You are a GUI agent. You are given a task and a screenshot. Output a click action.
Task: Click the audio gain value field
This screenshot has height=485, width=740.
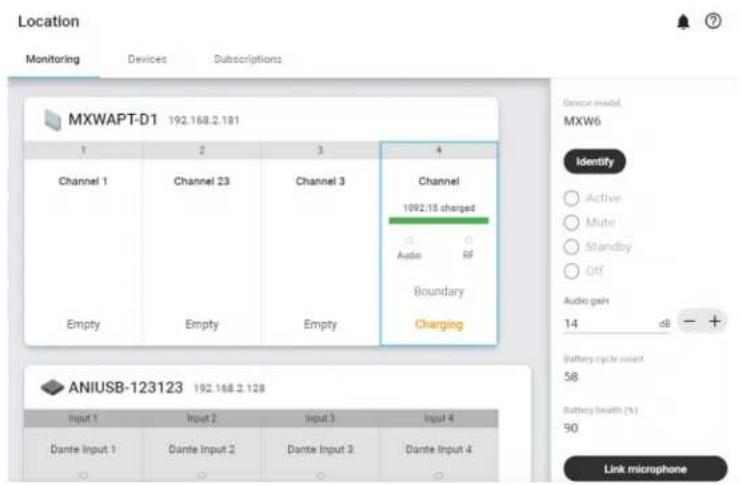pyautogui.click(x=617, y=324)
